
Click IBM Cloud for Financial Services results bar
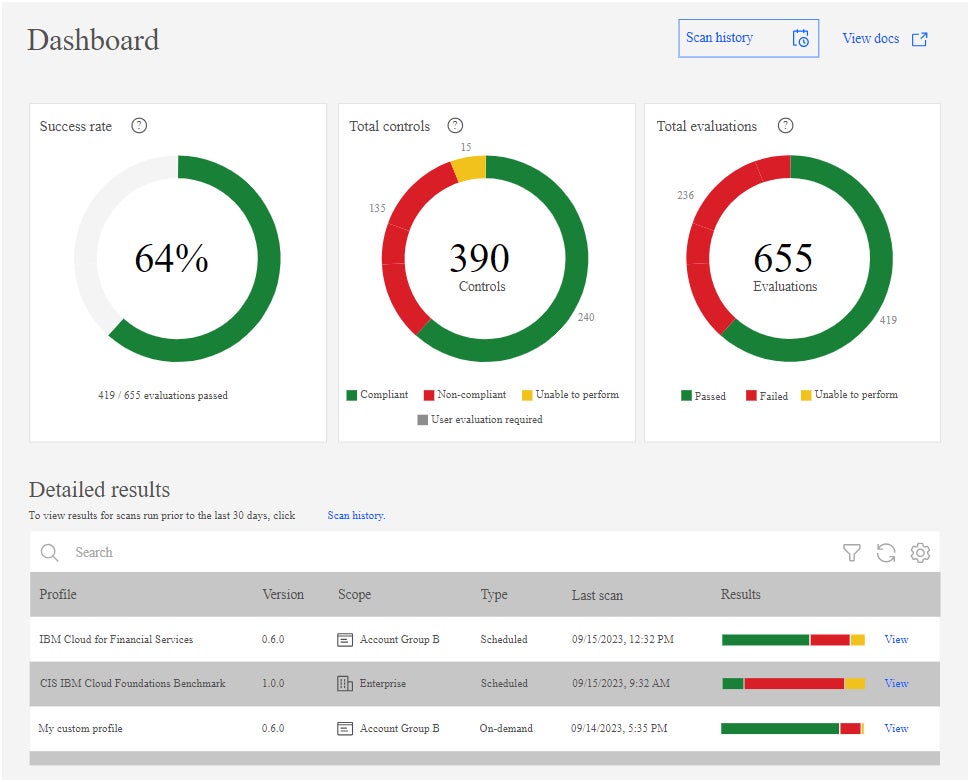click(x=793, y=639)
